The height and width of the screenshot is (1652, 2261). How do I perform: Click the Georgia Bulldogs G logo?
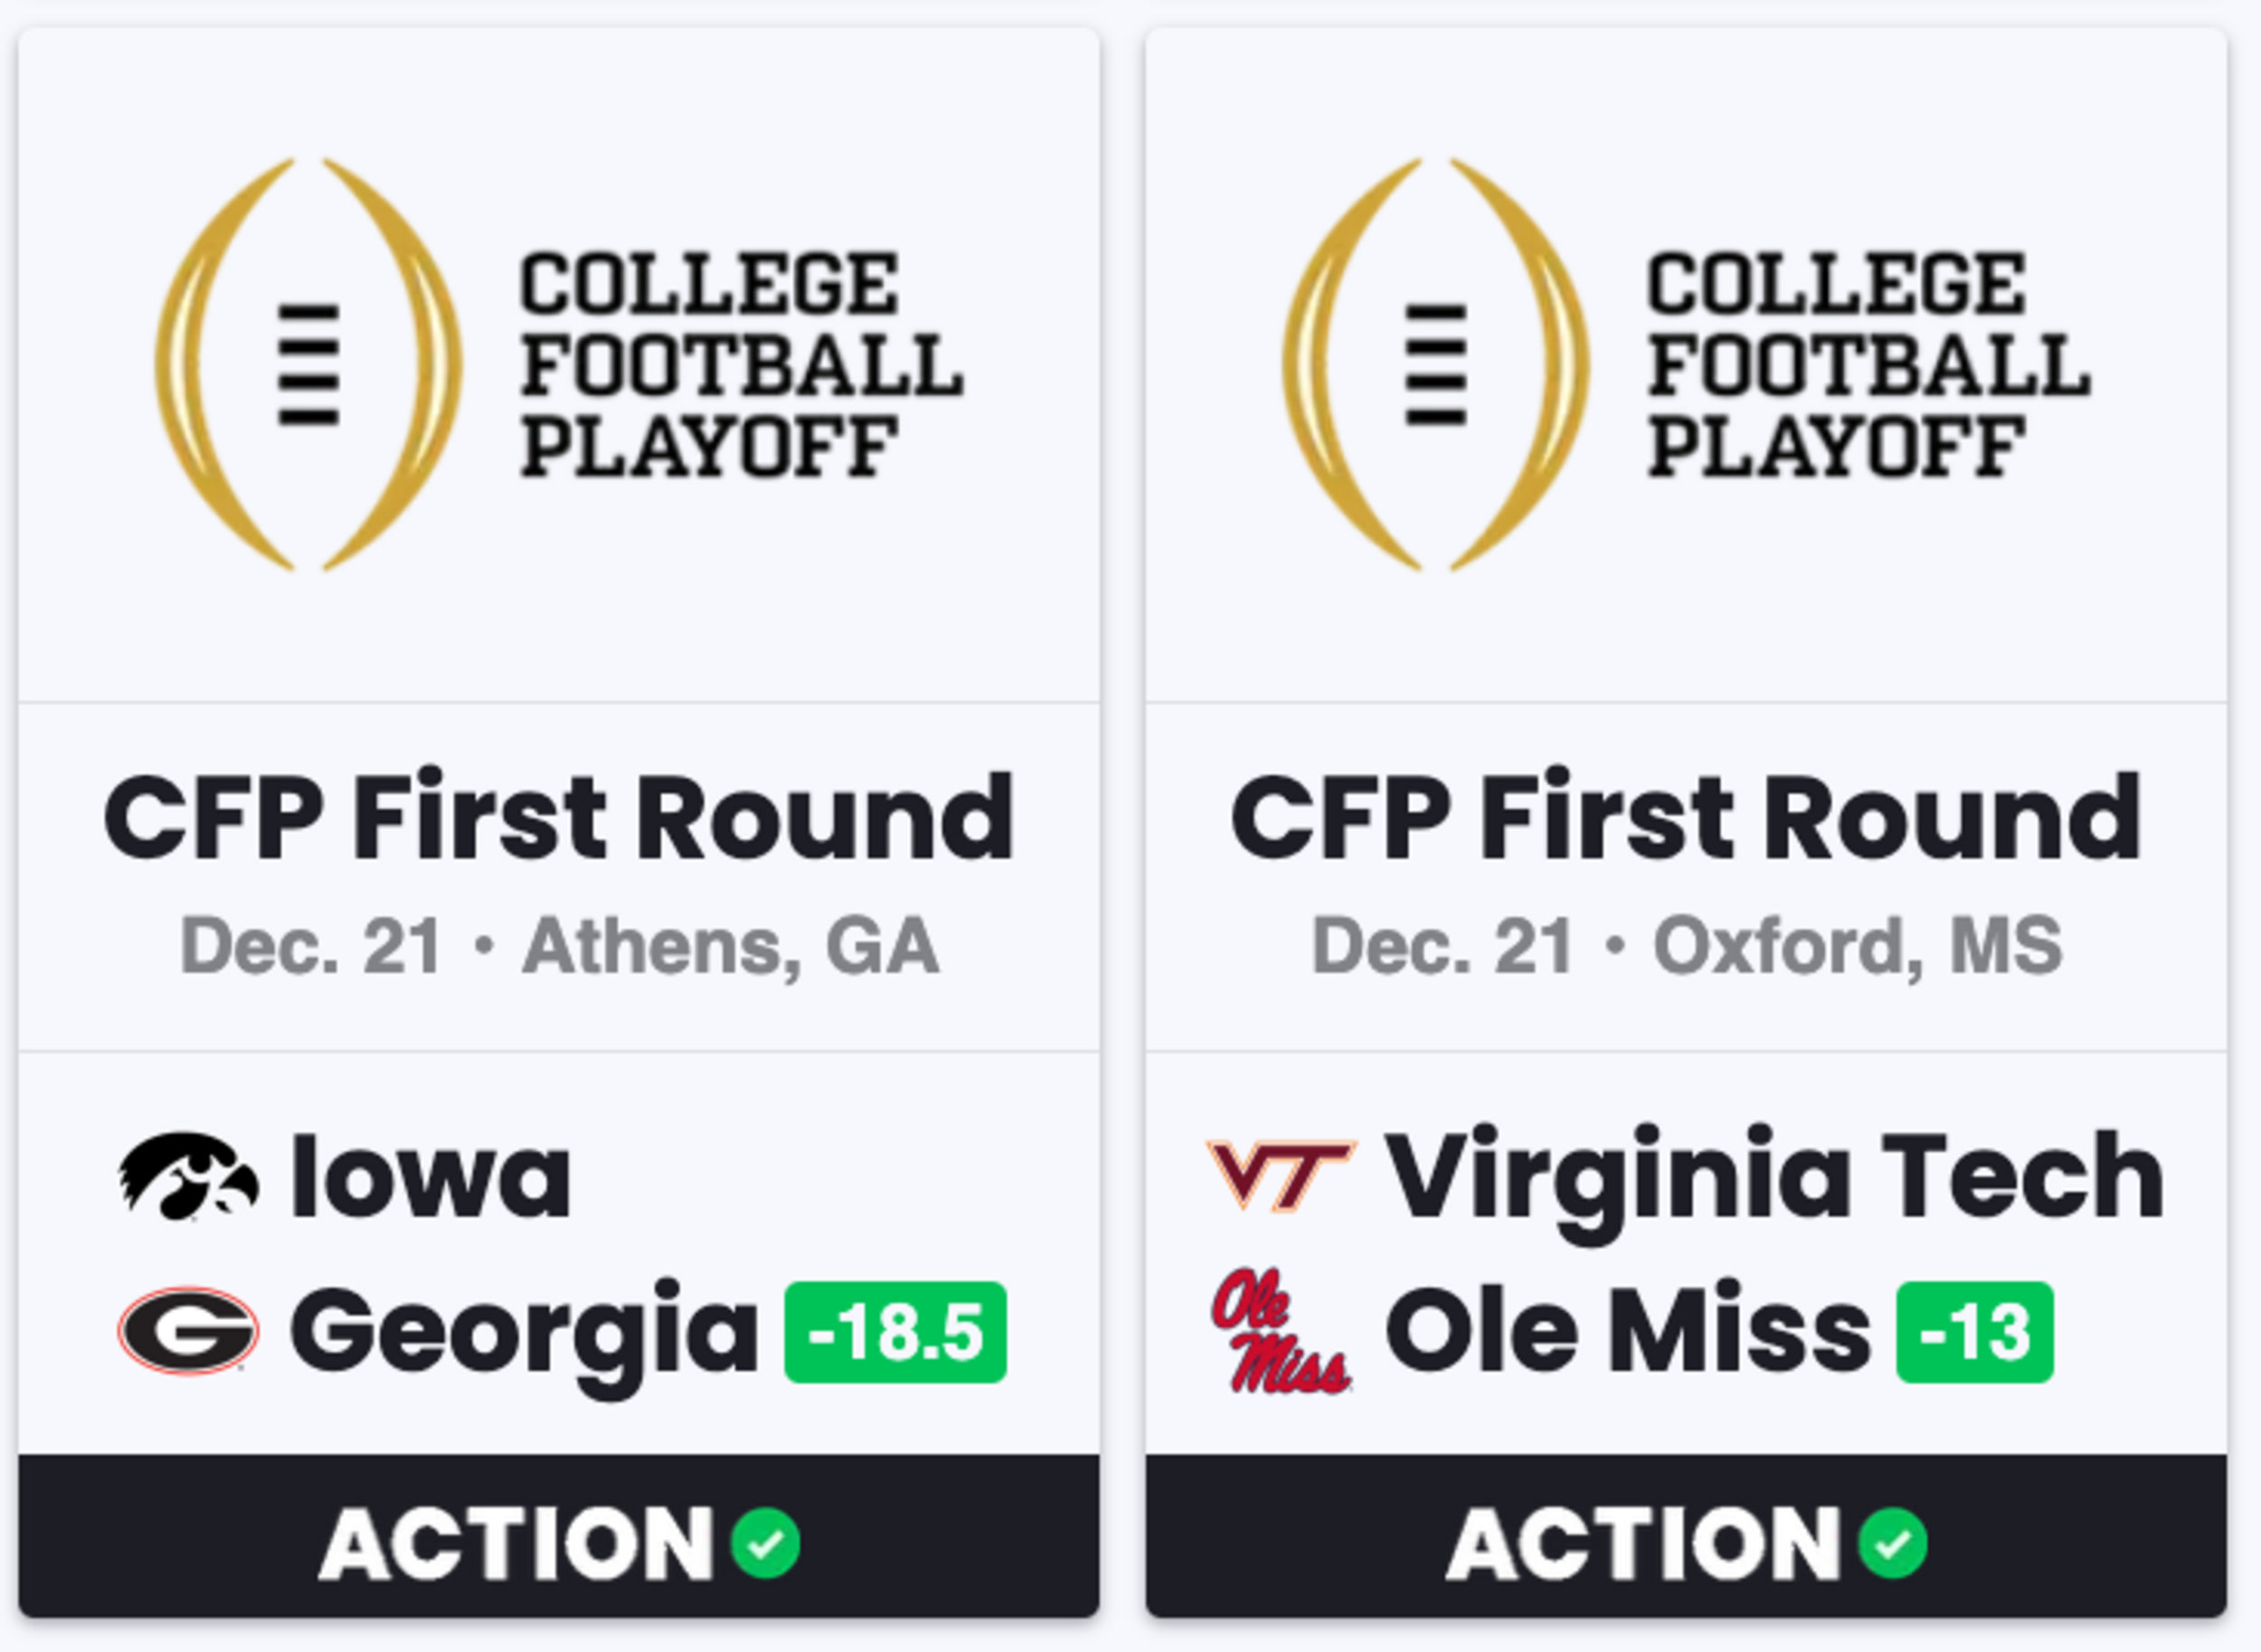(188, 1331)
